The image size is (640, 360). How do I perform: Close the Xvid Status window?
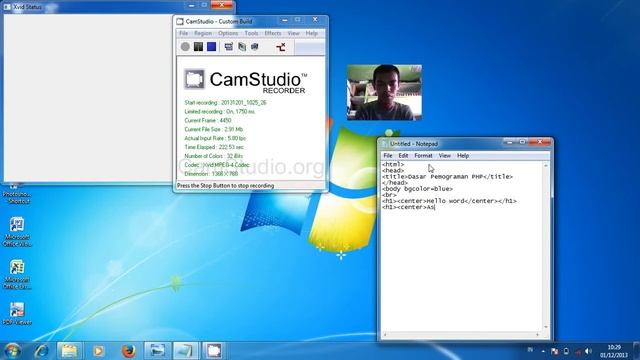pos(222,5)
